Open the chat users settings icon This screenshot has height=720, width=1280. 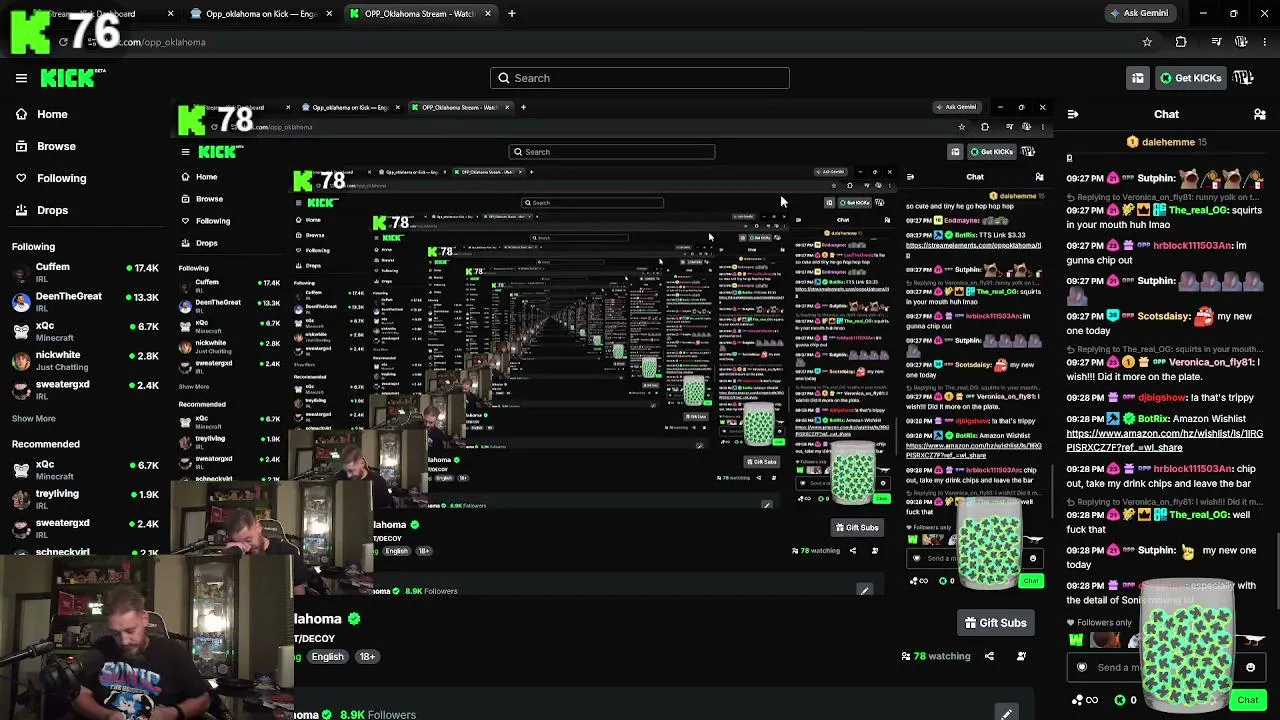point(1260,114)
